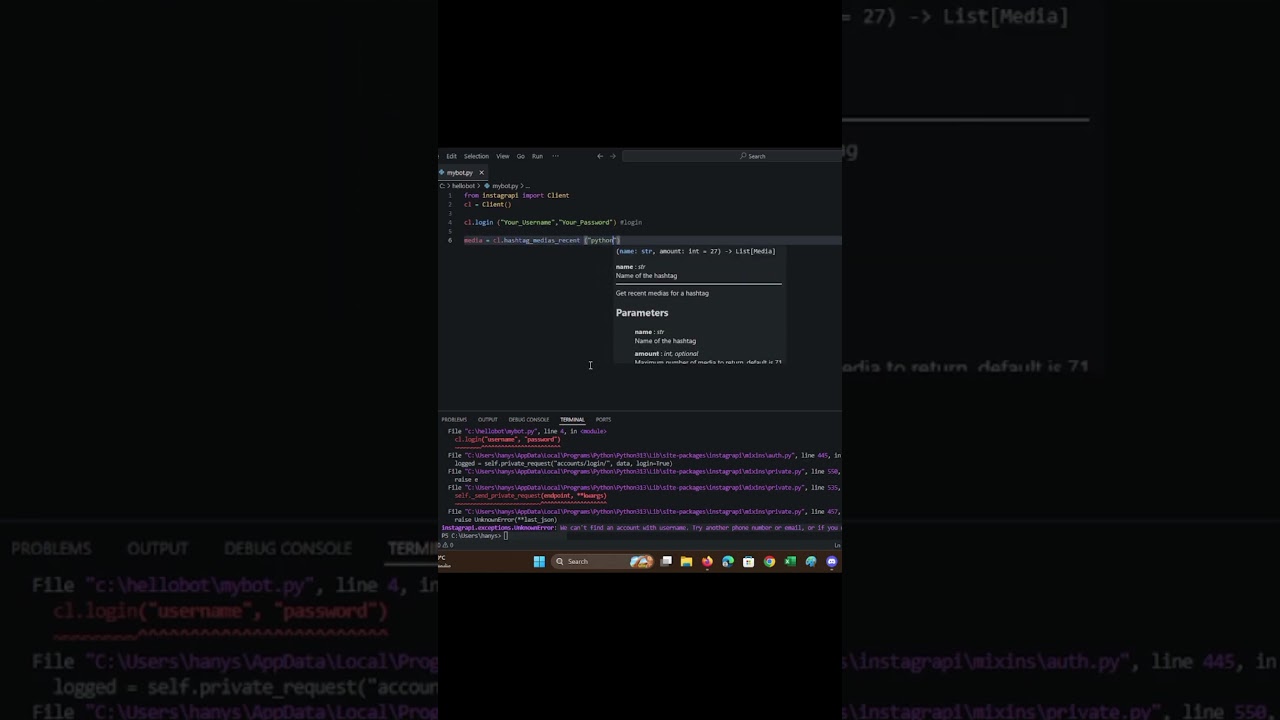Open Excel from the taskbar
Viewport: 1280px width, 720px height.
[x=790, y=561]
